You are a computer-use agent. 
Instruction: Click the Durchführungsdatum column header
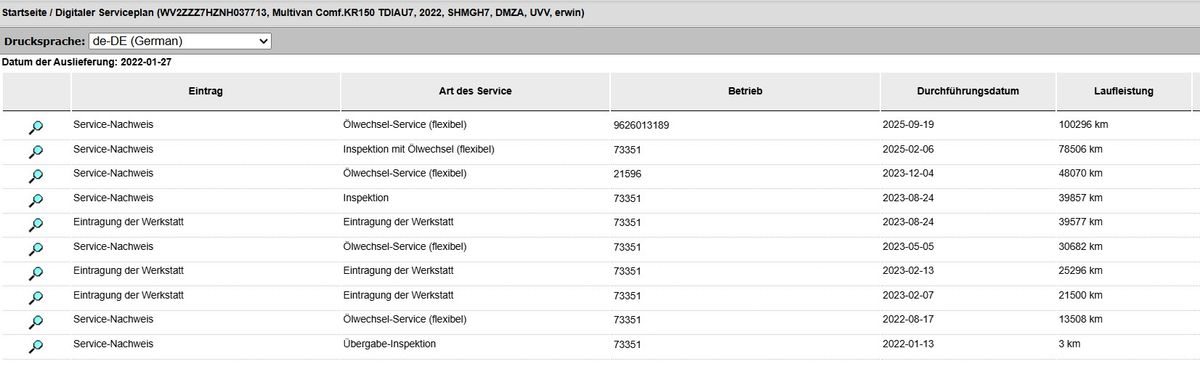tap(968, 91)
